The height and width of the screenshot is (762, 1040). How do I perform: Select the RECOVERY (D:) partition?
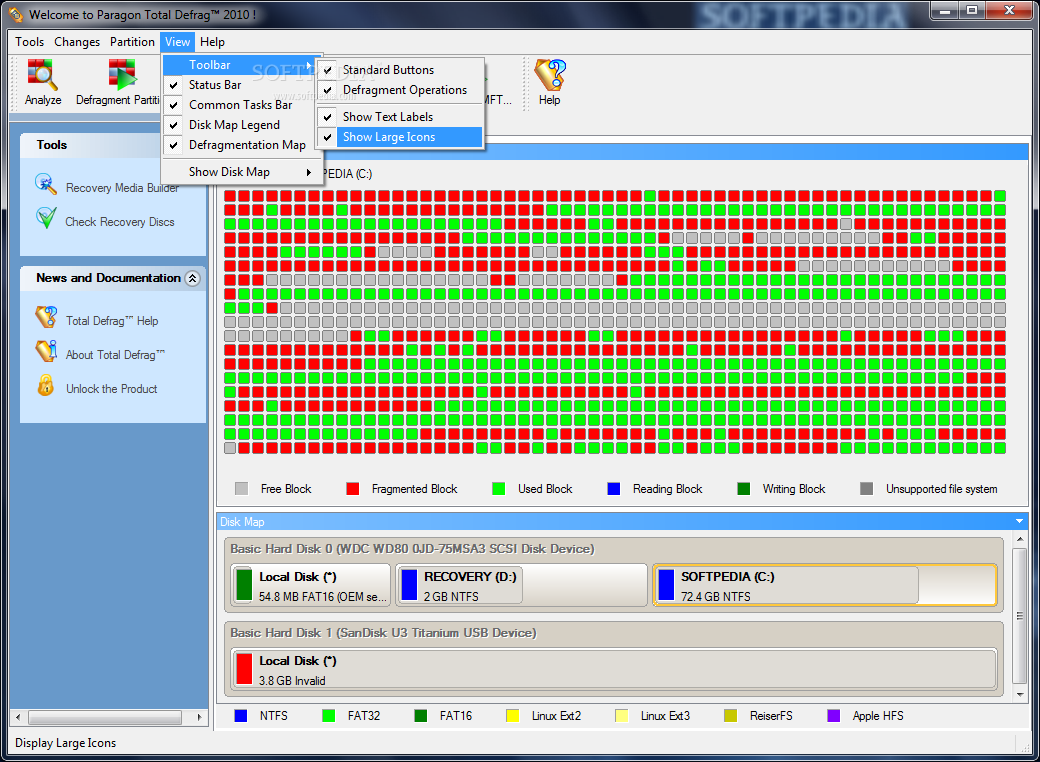(522, 585)
